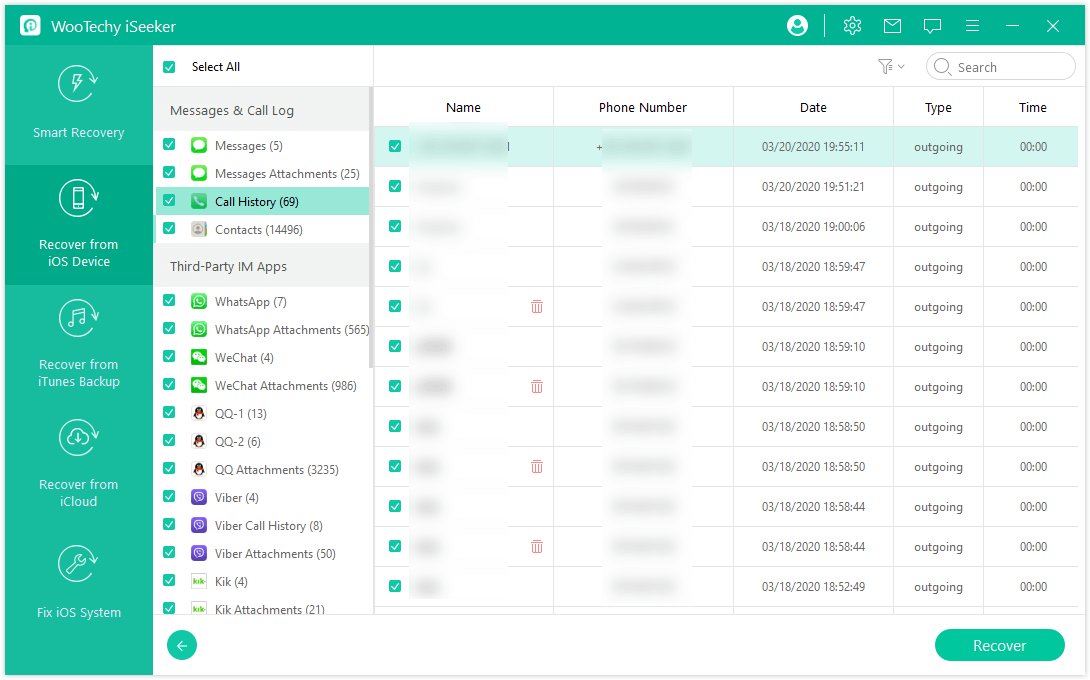Click the back arrow button

[182, 646]
